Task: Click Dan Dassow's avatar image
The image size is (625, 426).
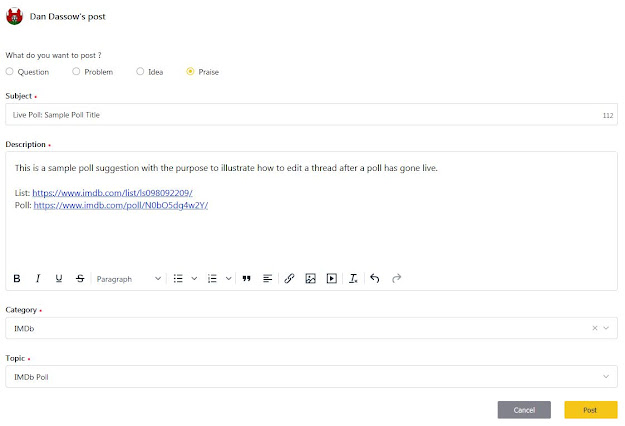Action: [14, 16]
